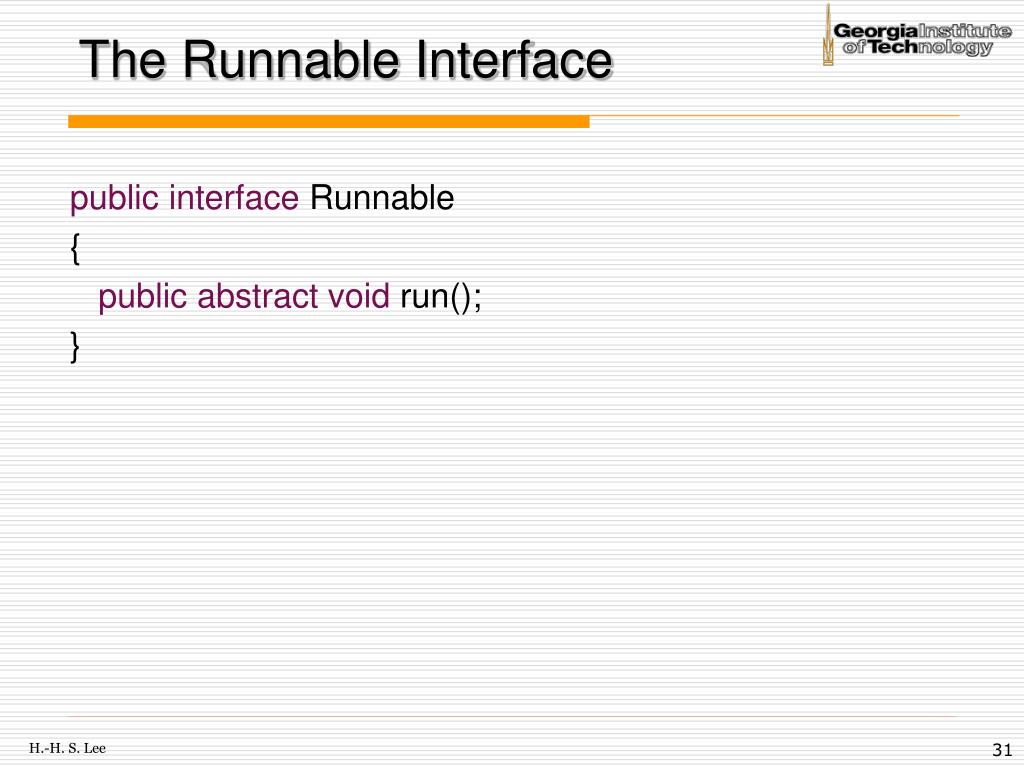This screenshot has width=1024, height=768.
Task: Click the purple keyword public interface
Action: pos(184,199)
